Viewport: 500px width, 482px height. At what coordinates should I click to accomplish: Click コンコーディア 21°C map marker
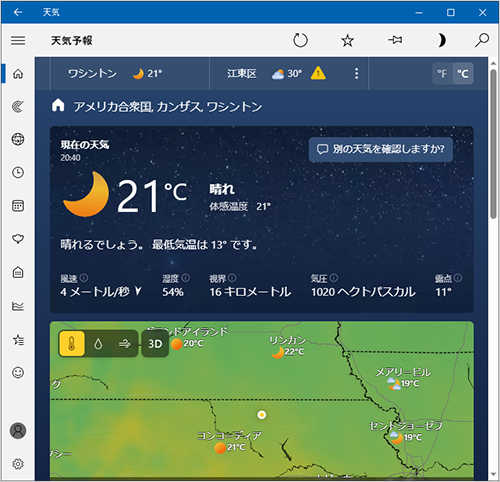click(x=229, y=442)
